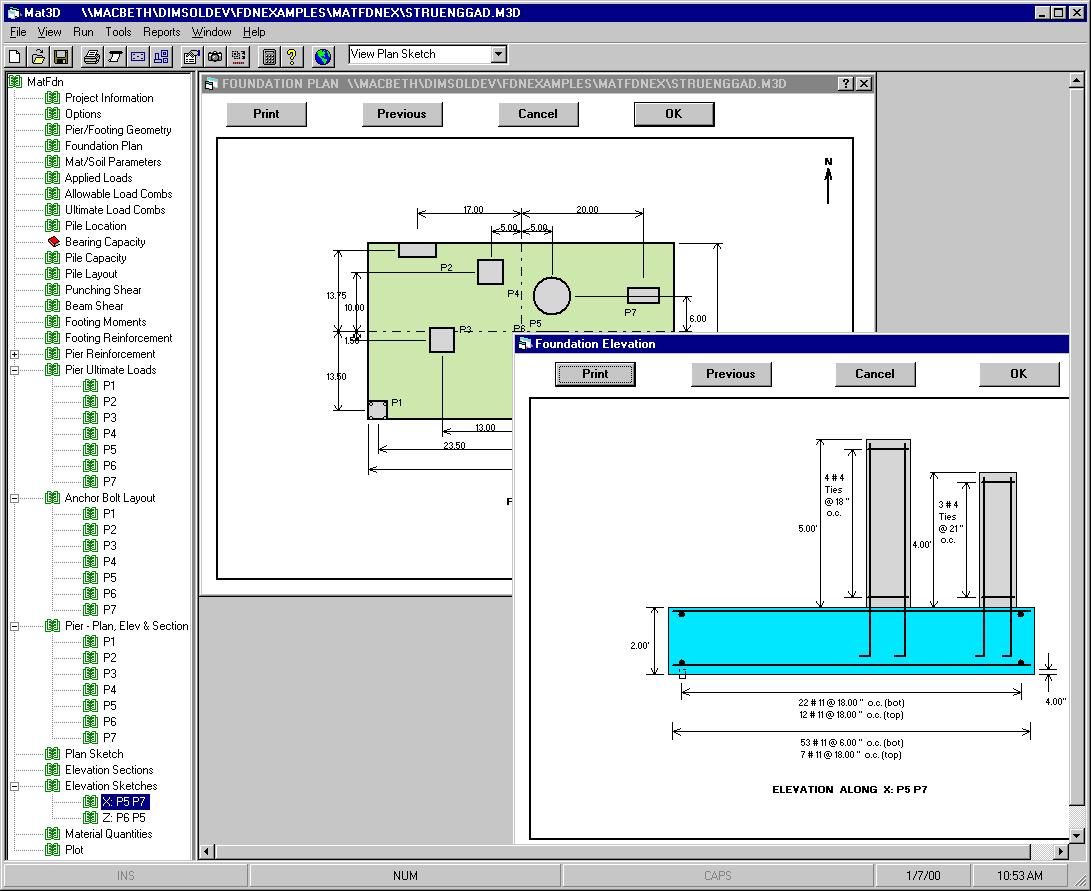Open the Tools menu
The width and height of the screenshot is (1091, 891).
[118, 32]
